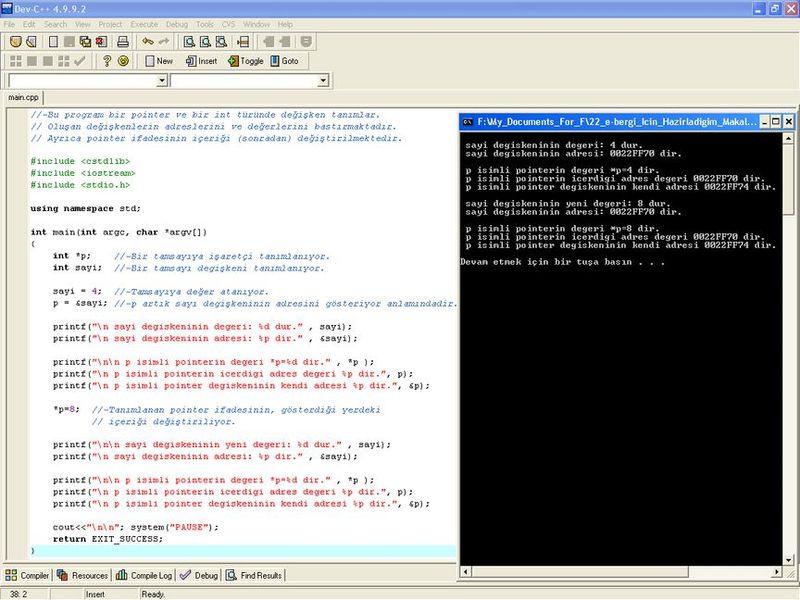Click the console window's vertical scrollbar
Image resolution: width=800 pixels, height=600 pixels.
[x=786, y=350]
